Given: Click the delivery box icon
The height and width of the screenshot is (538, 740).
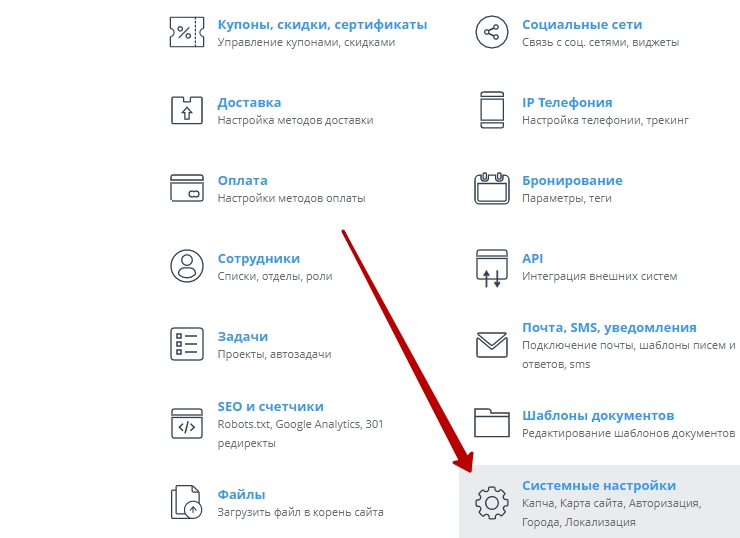Looking at the screenshot, I should pyautogui.click(x=187, y=110).
